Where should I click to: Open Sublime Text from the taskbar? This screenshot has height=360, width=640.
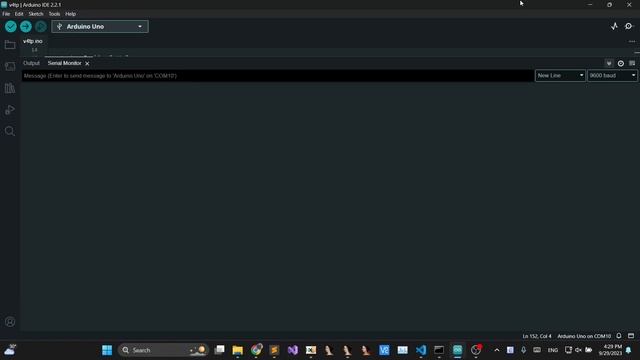[274, 350]
